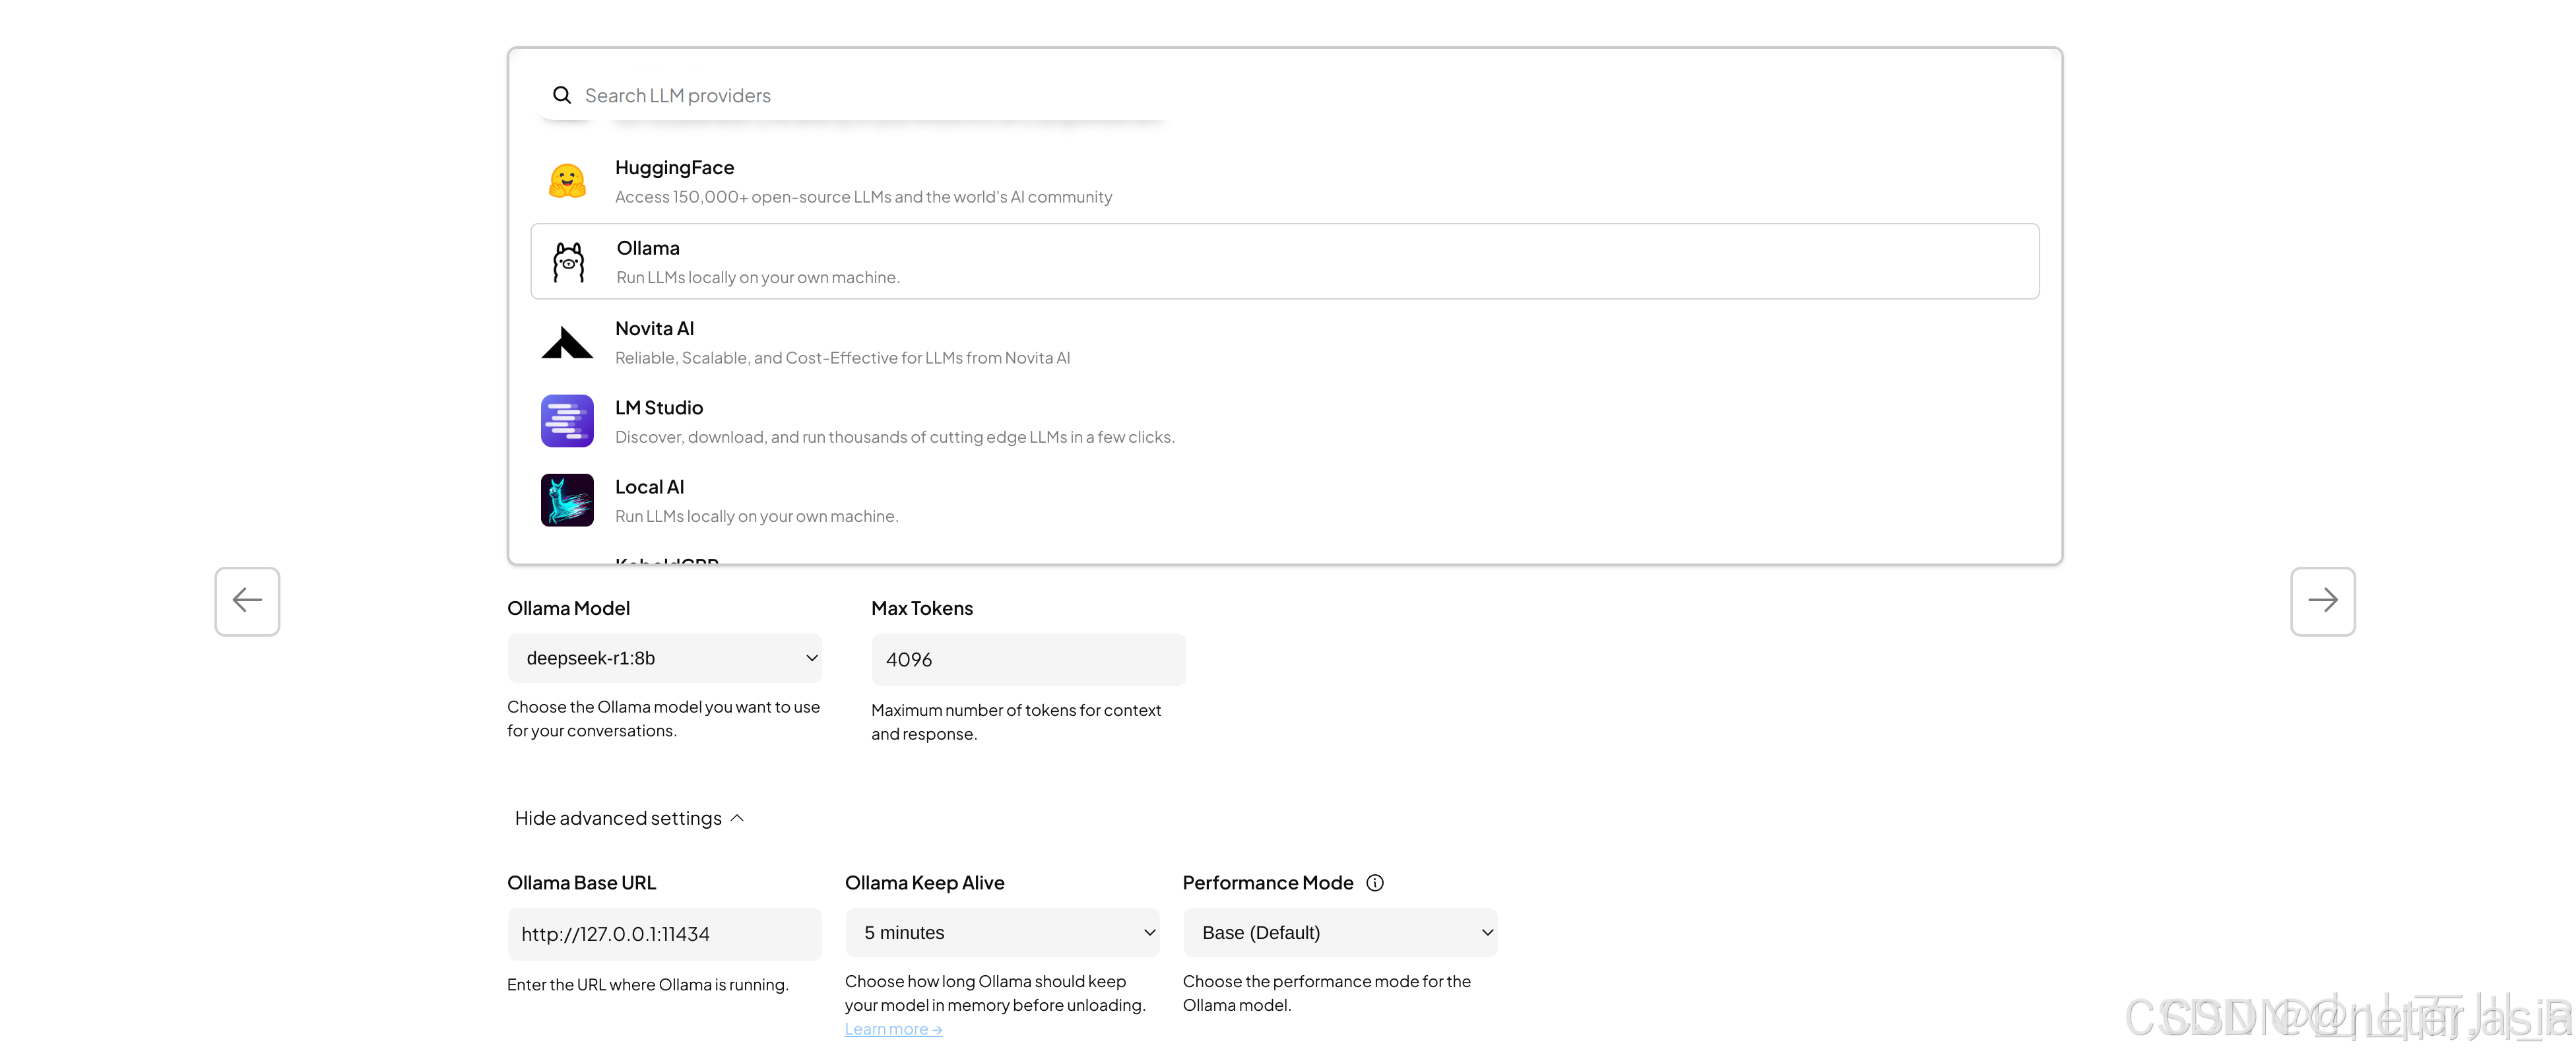
Task: Click the Local AI llama artwork icon
Action: tap(567, 500)
